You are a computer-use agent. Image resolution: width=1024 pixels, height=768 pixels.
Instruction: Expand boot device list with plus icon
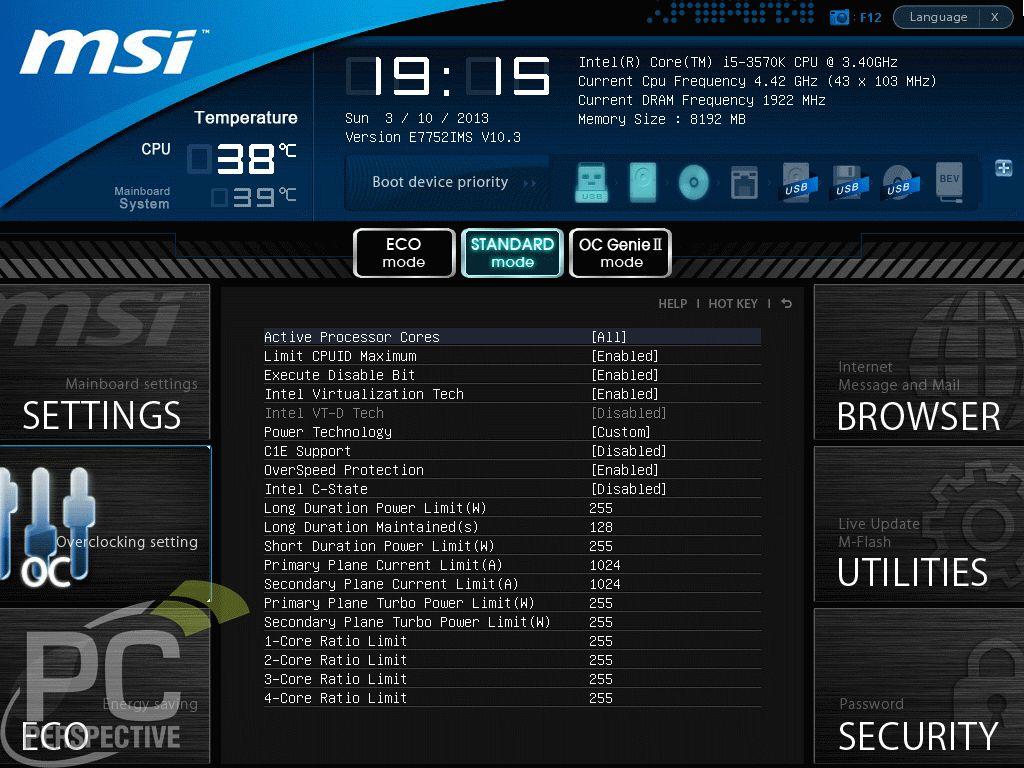(x=1003, y=168)
